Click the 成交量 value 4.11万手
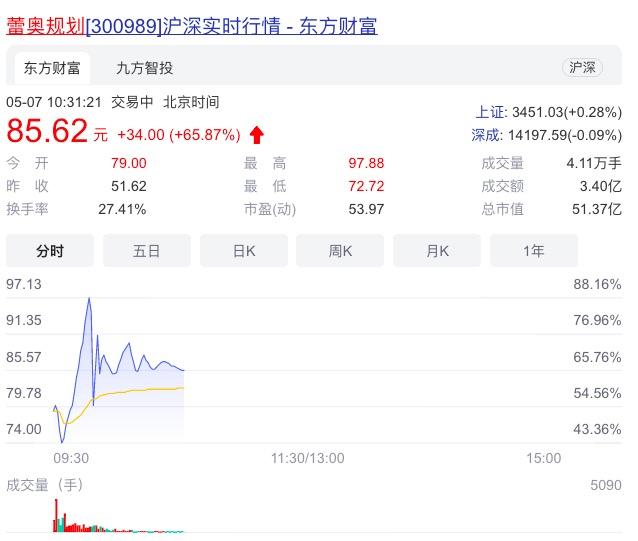 [594, 163]
